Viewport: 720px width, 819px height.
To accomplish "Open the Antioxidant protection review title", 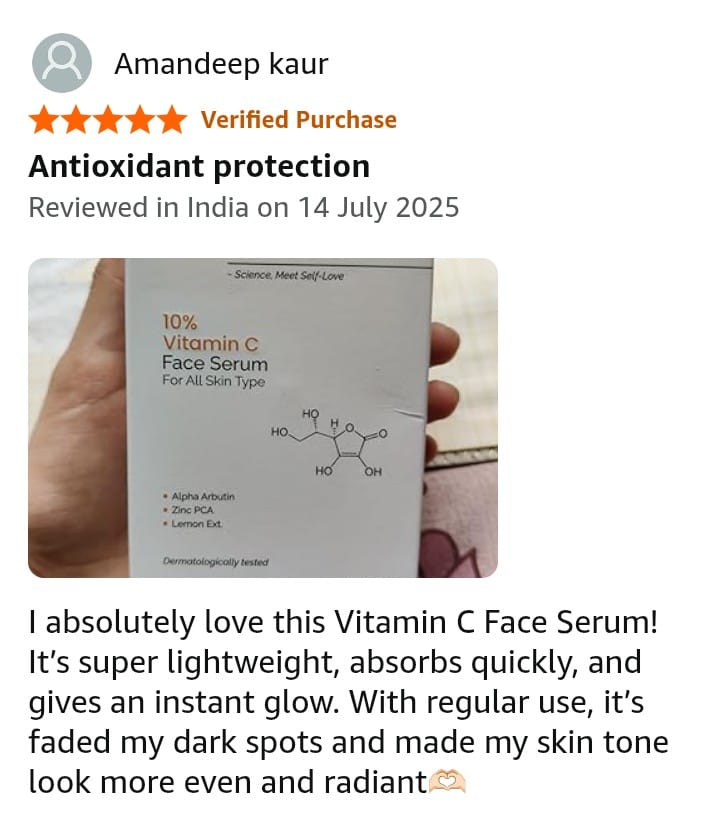I will tap(199, 166).
